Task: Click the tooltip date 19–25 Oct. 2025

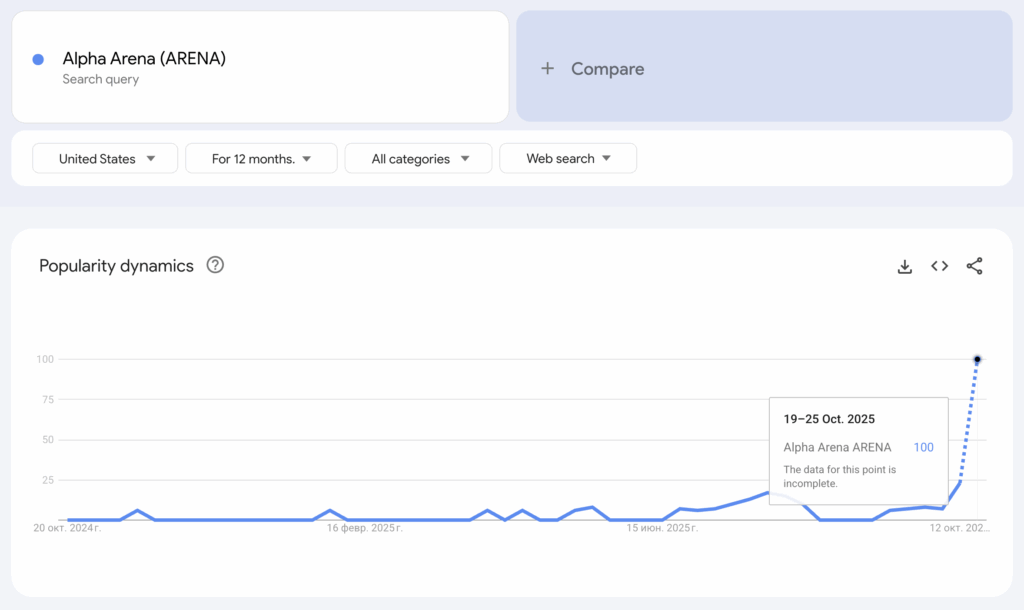Action: pyautogui.click(x=829, y=419)
